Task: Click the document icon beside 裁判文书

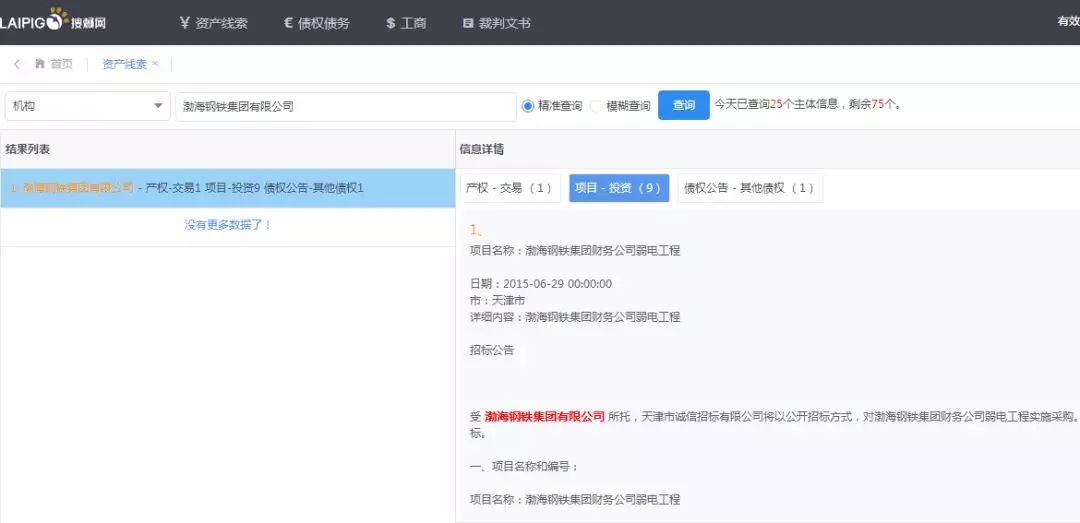Action: [x=468, y=23]
